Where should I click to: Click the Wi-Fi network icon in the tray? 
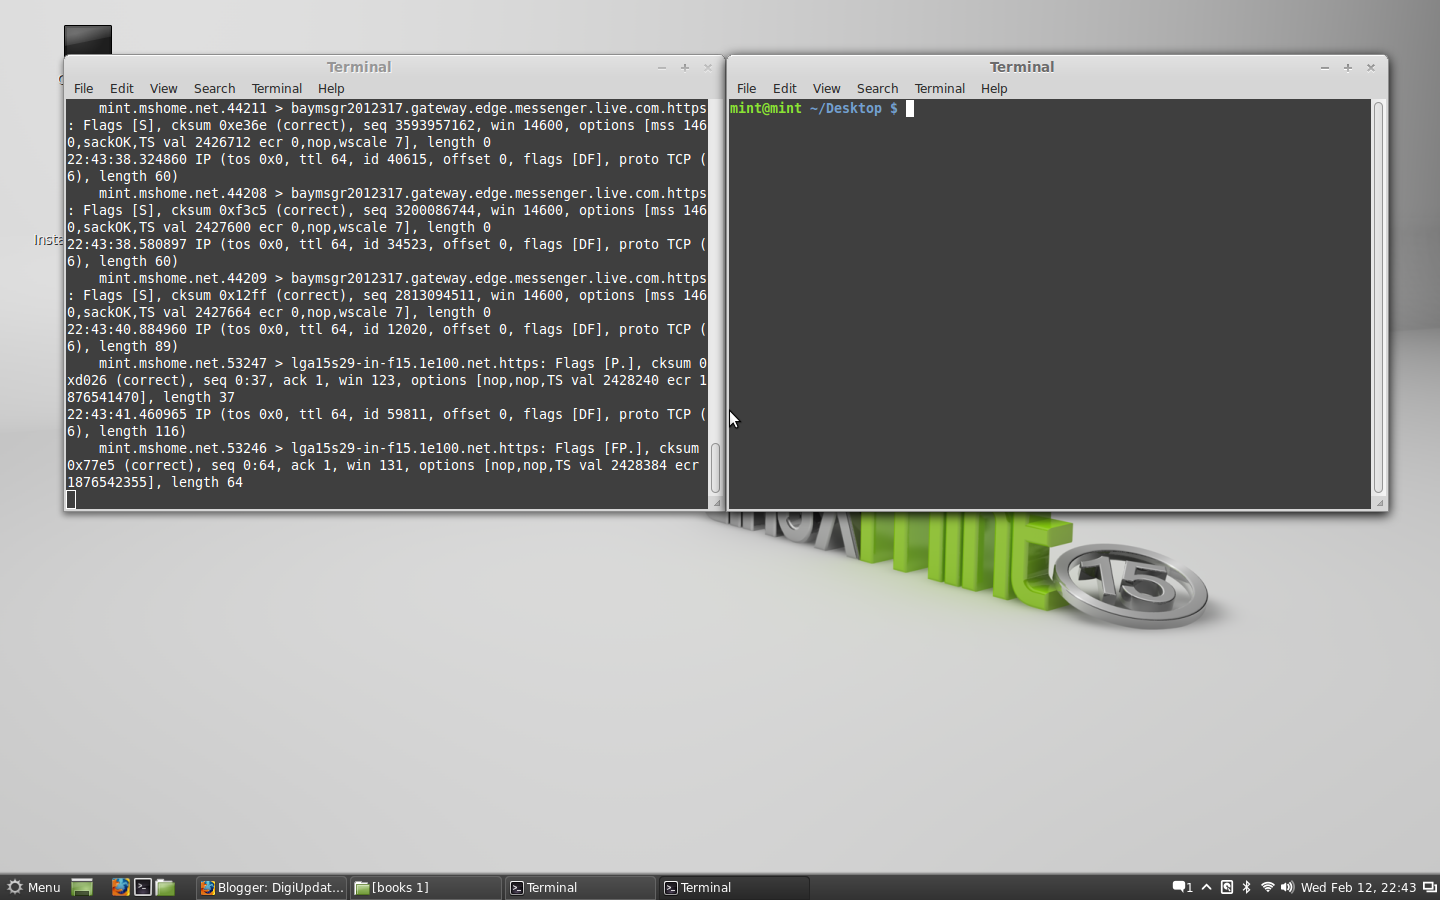click(x=1268, y=887)
